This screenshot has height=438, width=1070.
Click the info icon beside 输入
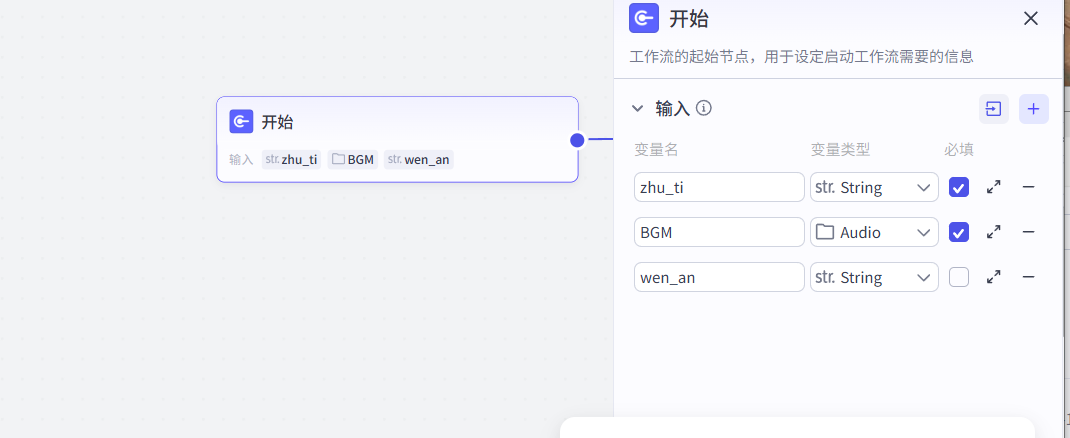[704, 108]
